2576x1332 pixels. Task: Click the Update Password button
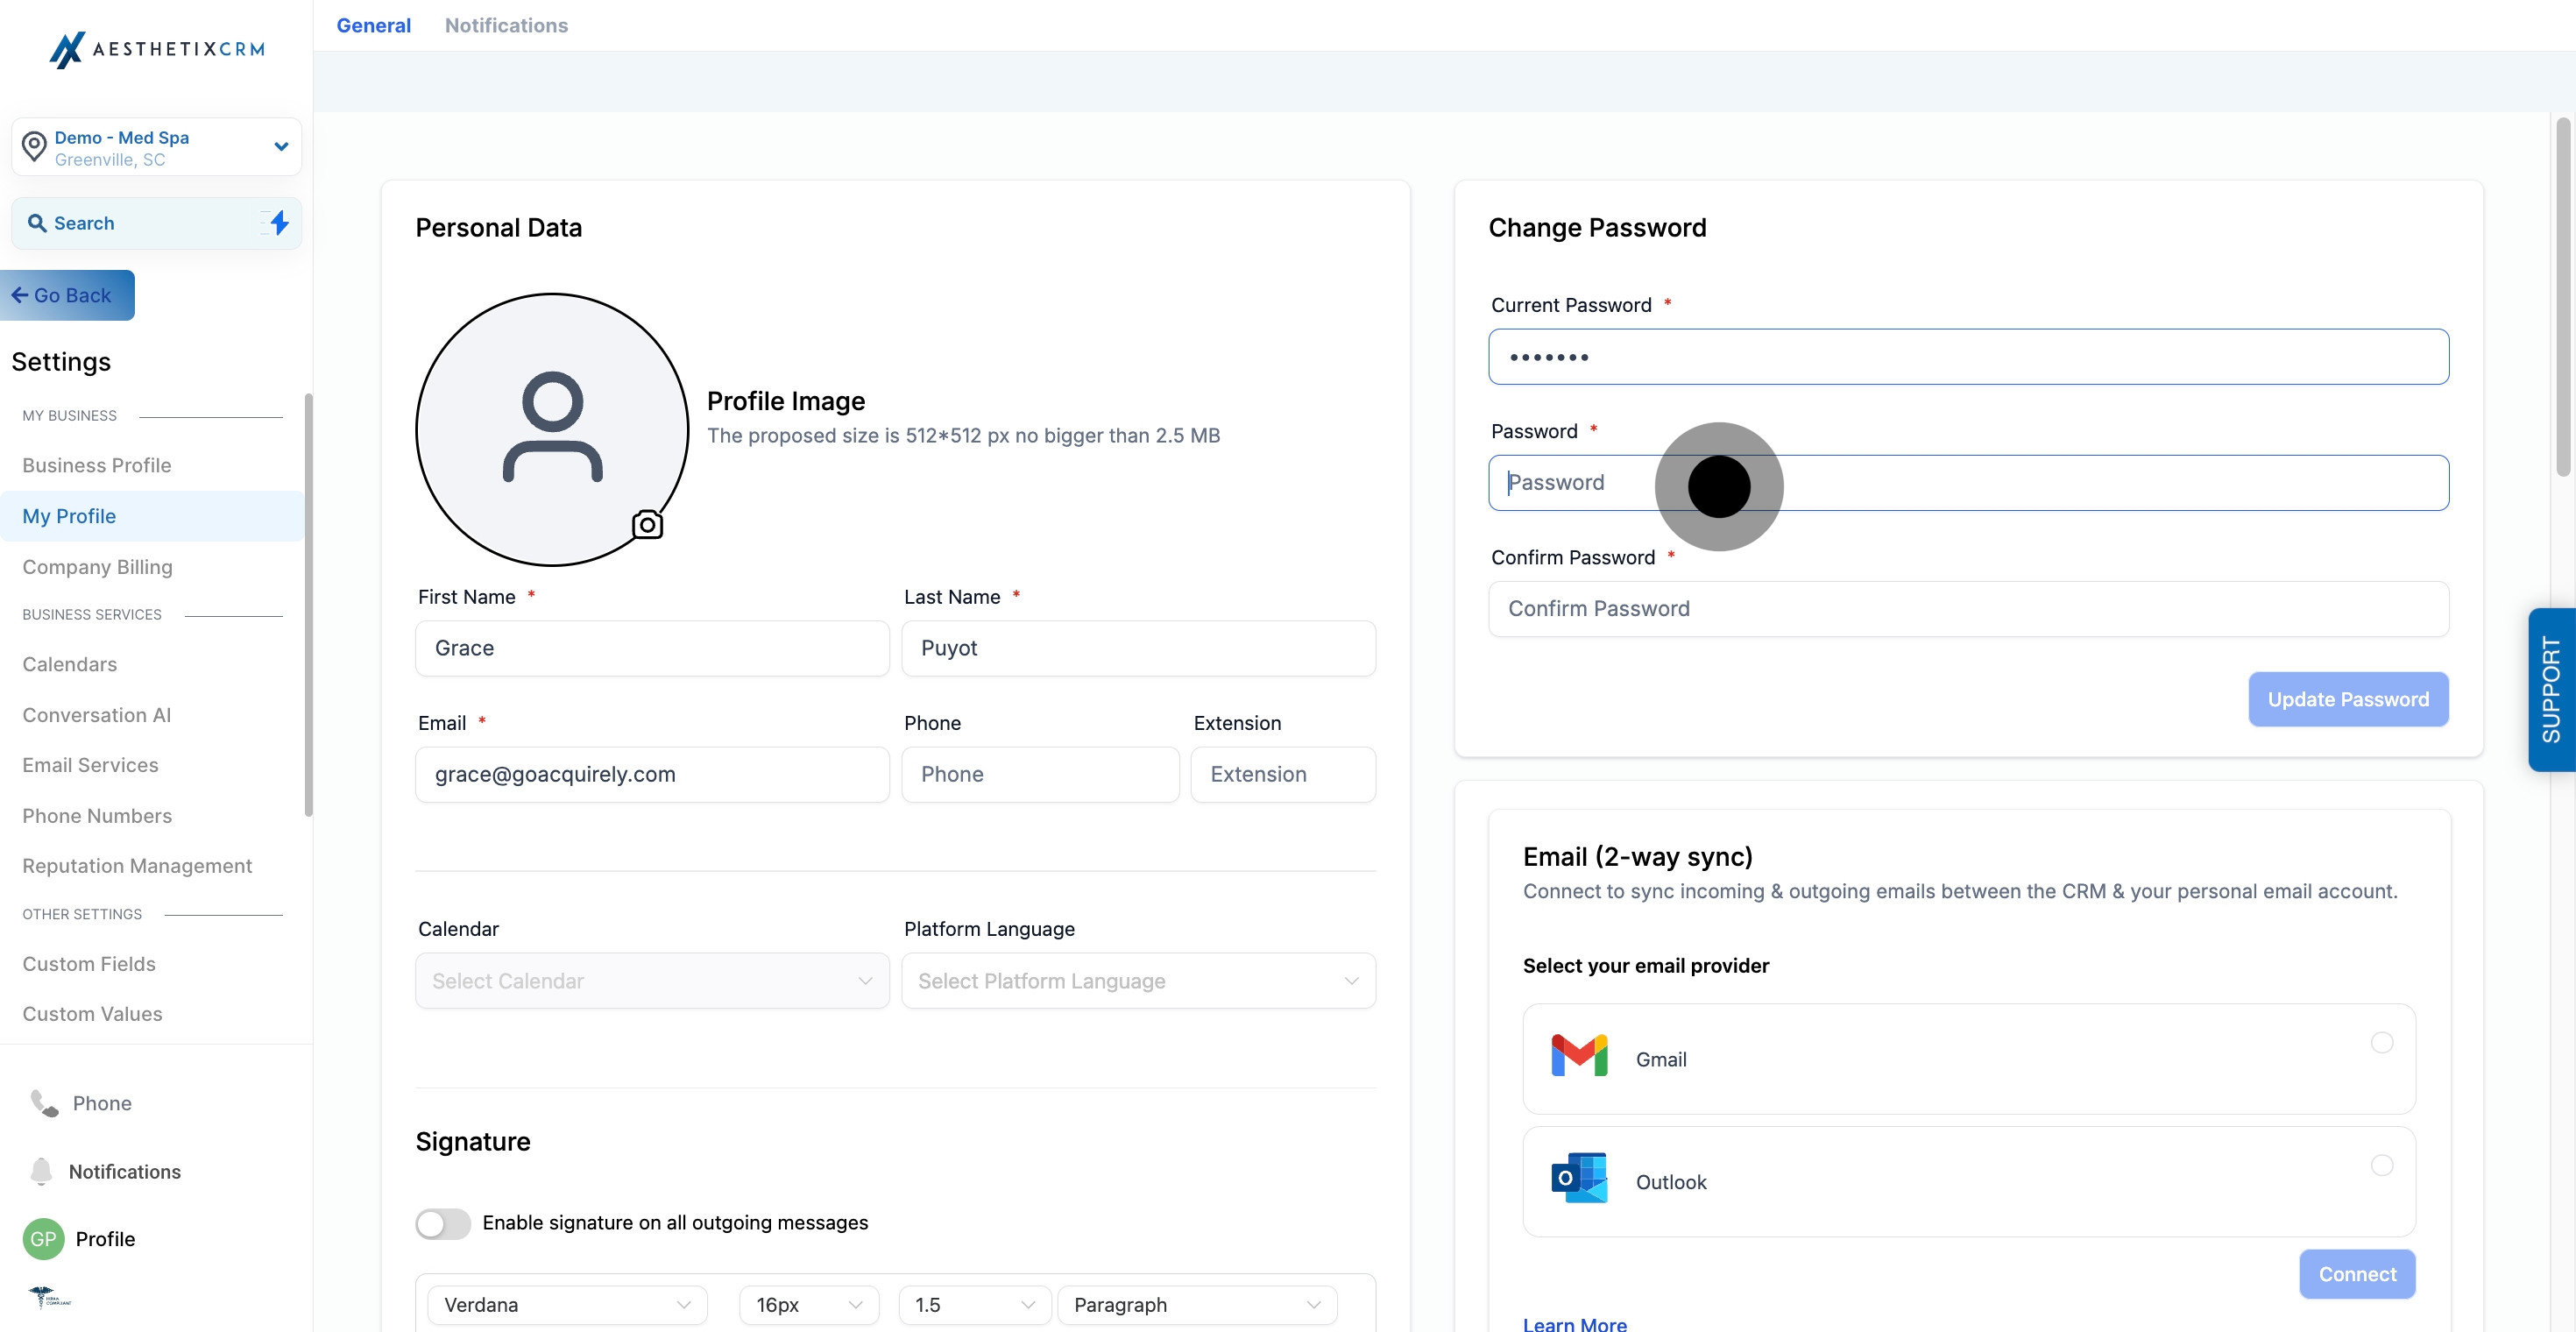[2348, 699]
